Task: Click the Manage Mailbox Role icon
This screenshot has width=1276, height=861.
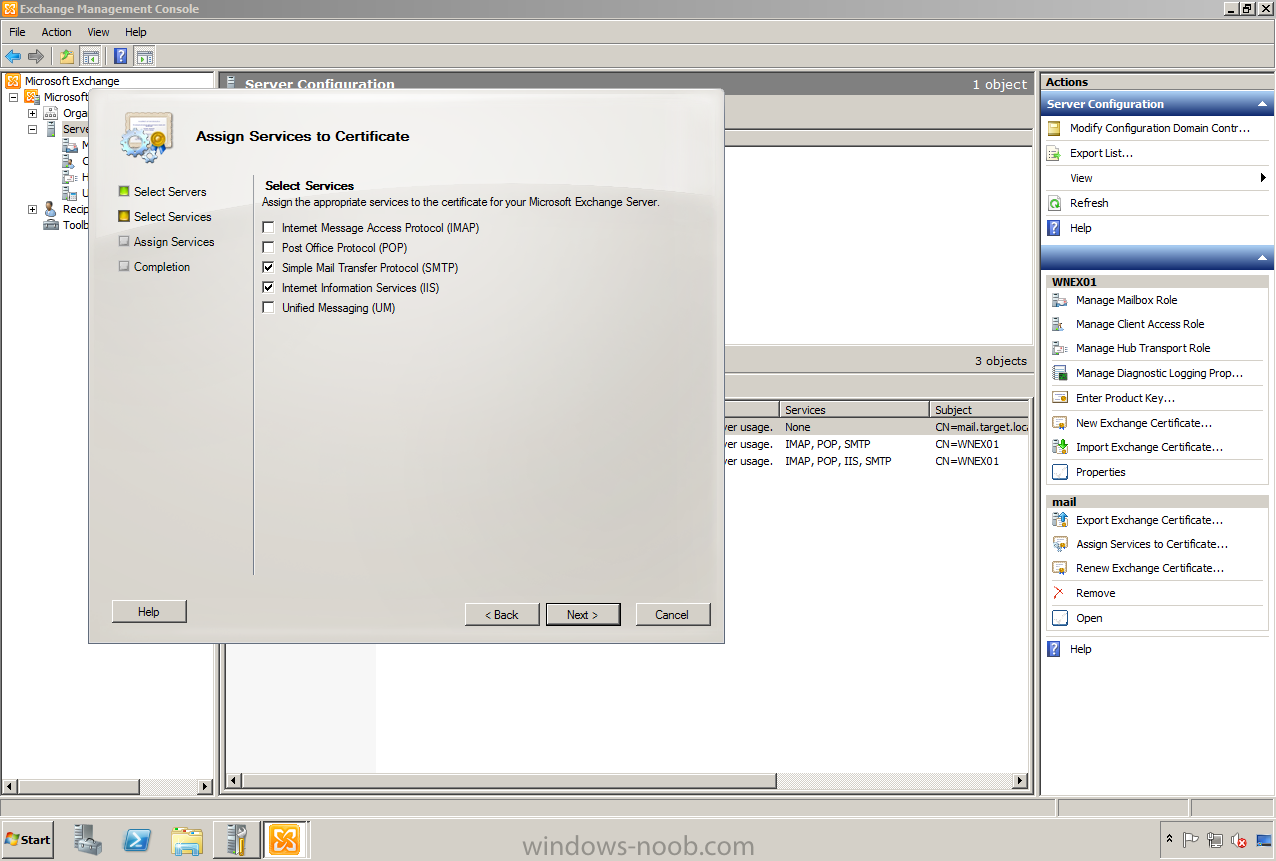Action: pos(1060,300)
